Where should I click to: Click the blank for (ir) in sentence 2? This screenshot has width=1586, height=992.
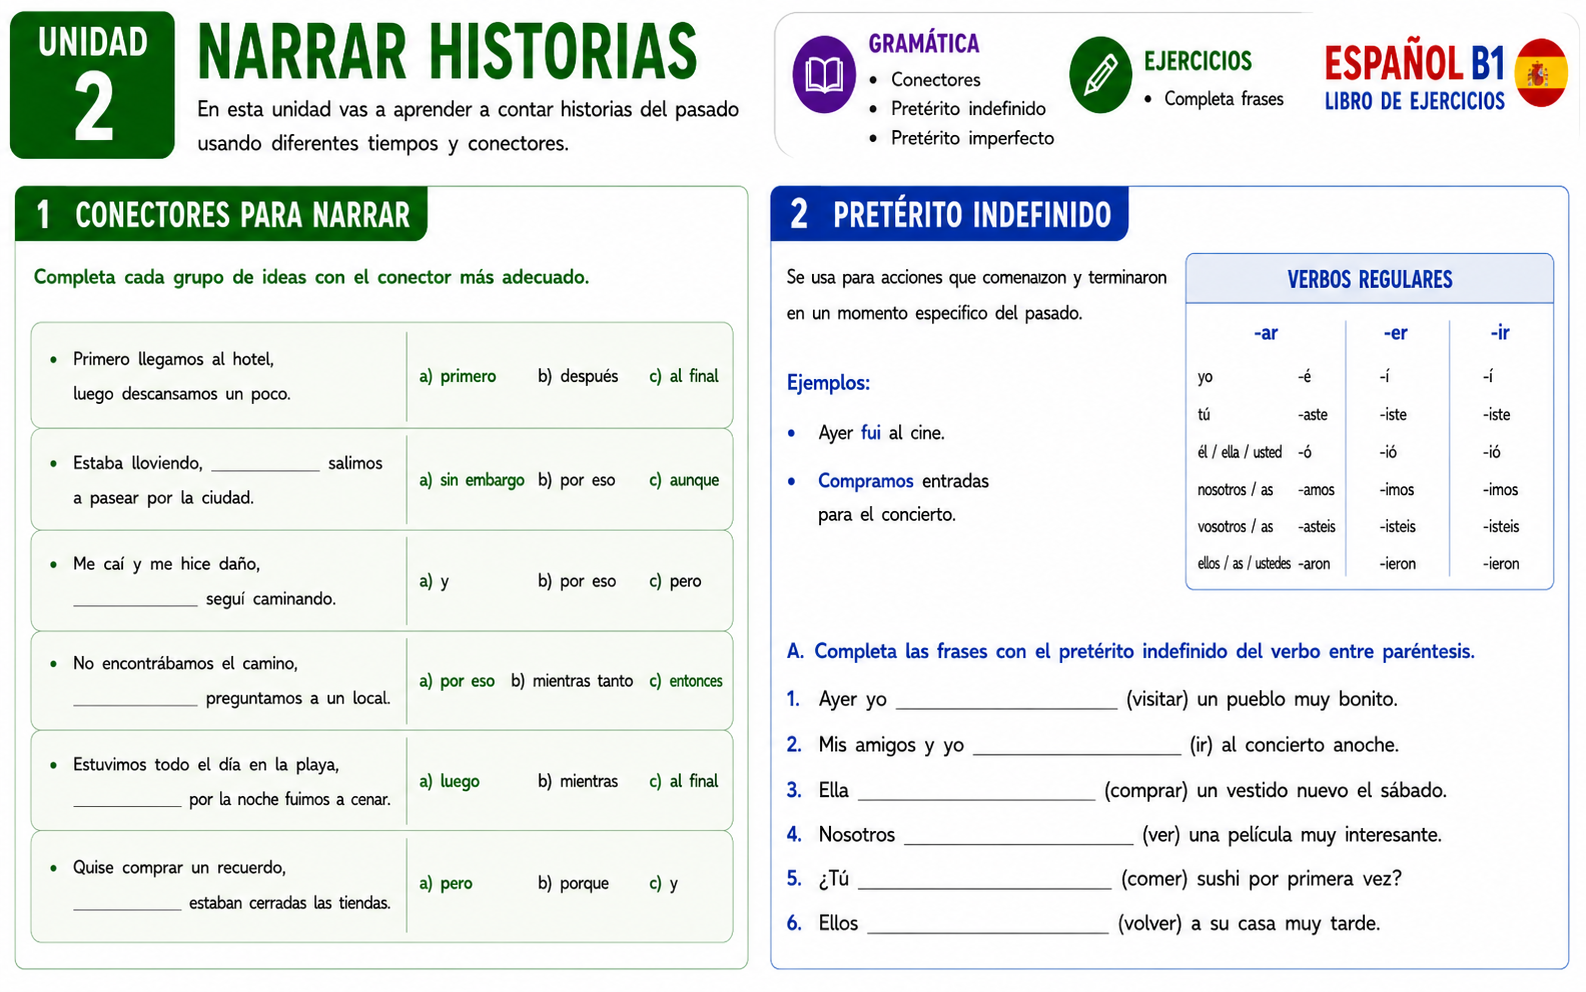tap(1077, 745)
